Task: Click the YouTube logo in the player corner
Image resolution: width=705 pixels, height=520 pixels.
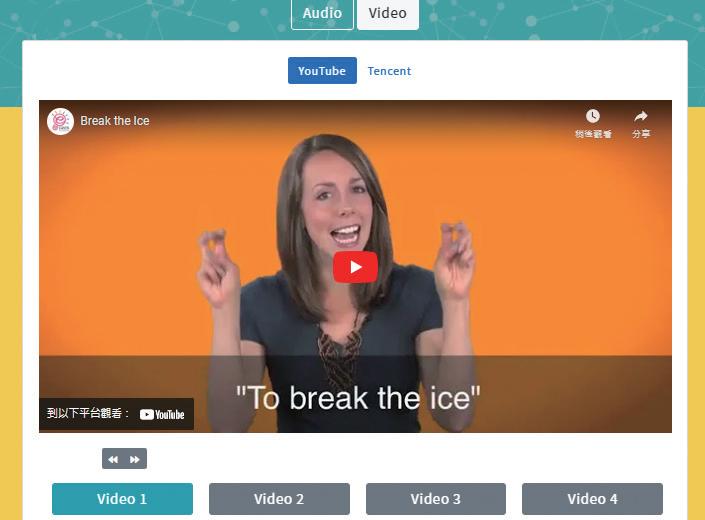Action: coord(162,414)
